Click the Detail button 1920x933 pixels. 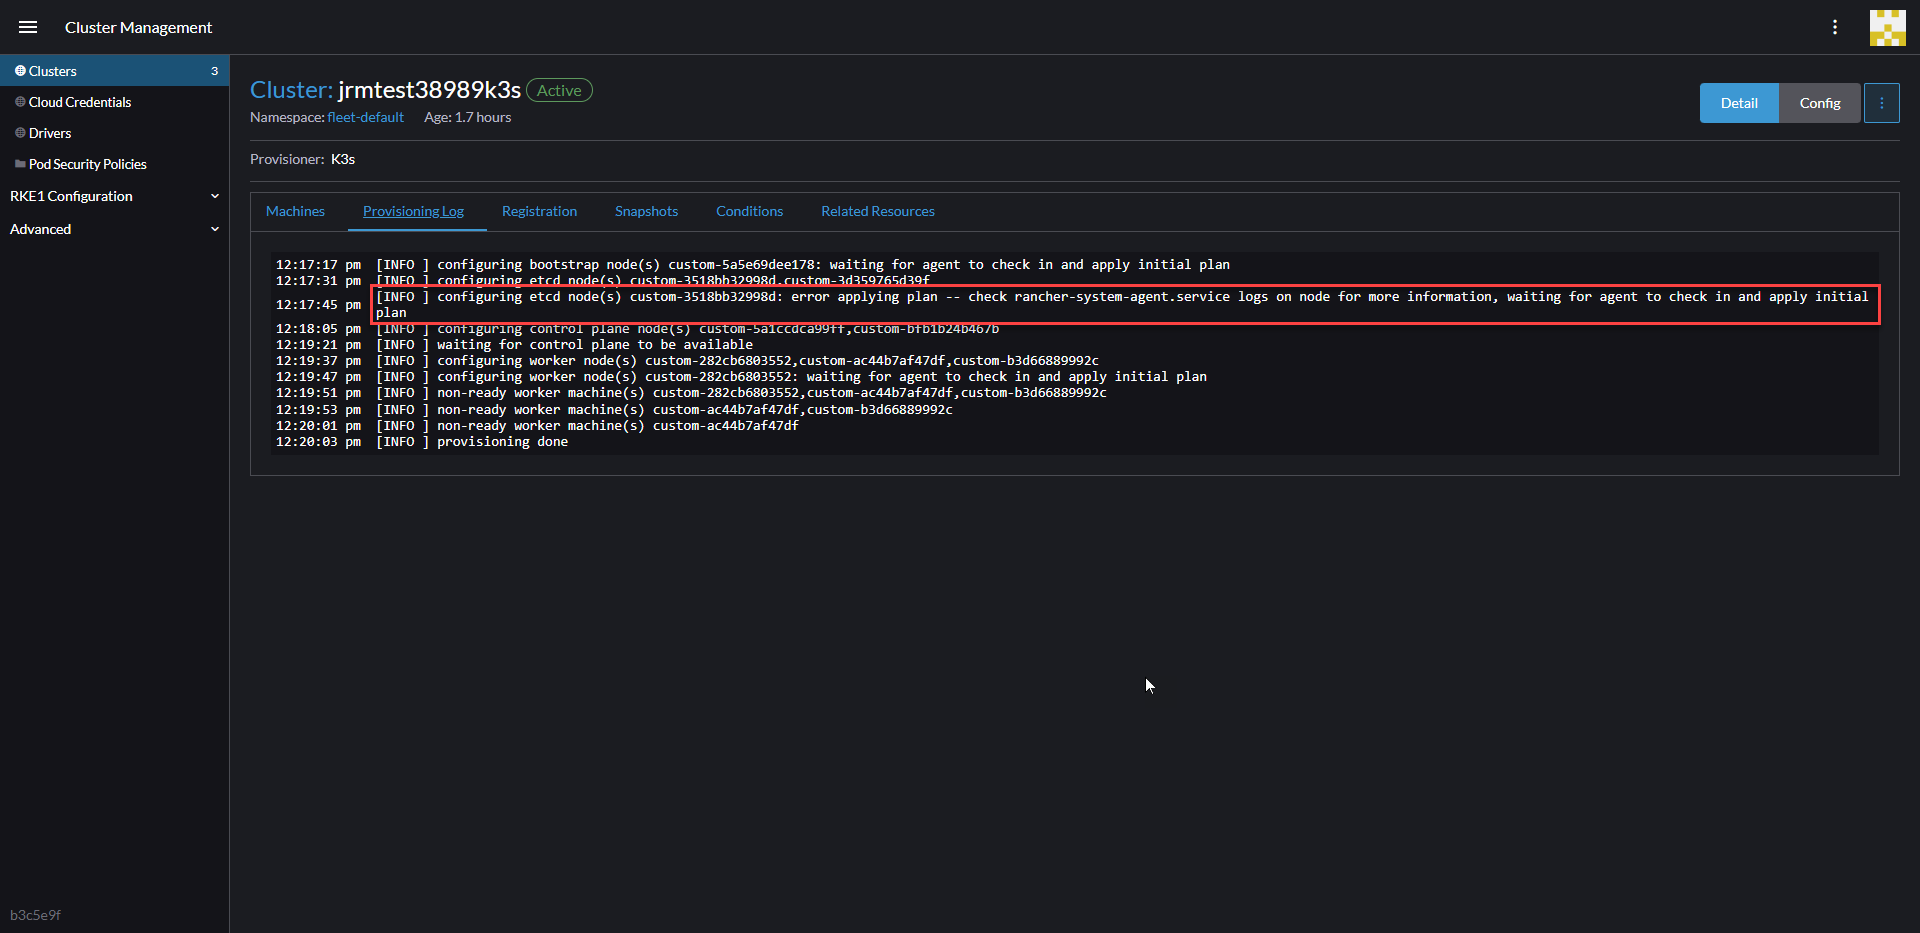[1739, 102]
